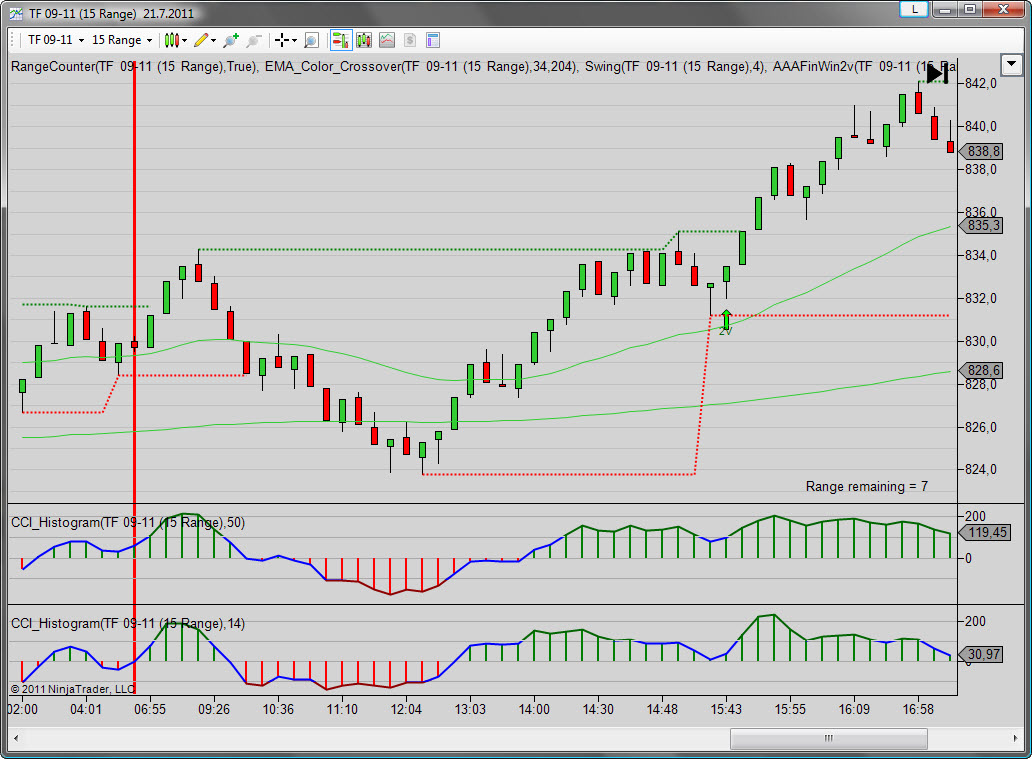Click the Range remaining = 7 text
Screen dimensions: 1032x759
(867, 486)
